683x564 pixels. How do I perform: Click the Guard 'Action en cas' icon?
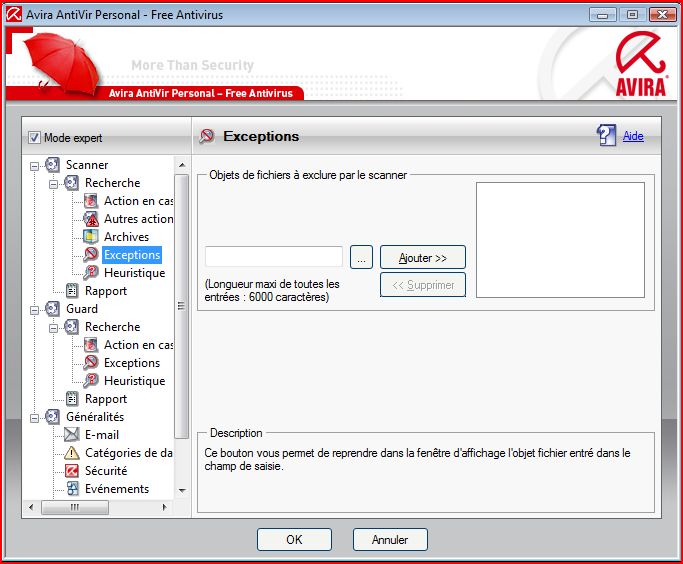[x=91, y=345]
